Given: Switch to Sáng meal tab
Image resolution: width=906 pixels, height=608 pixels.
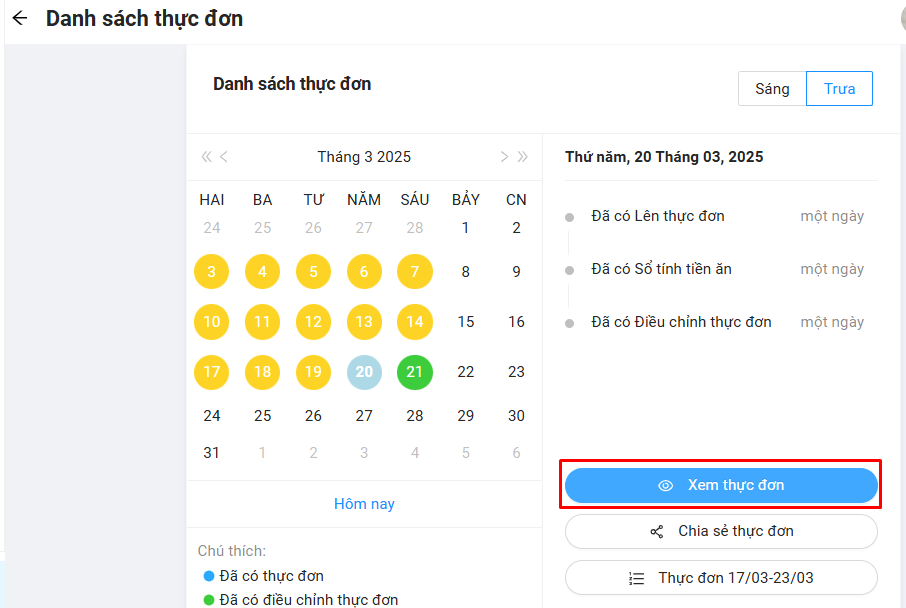Looking at the screenshot, I should (772, 89).
